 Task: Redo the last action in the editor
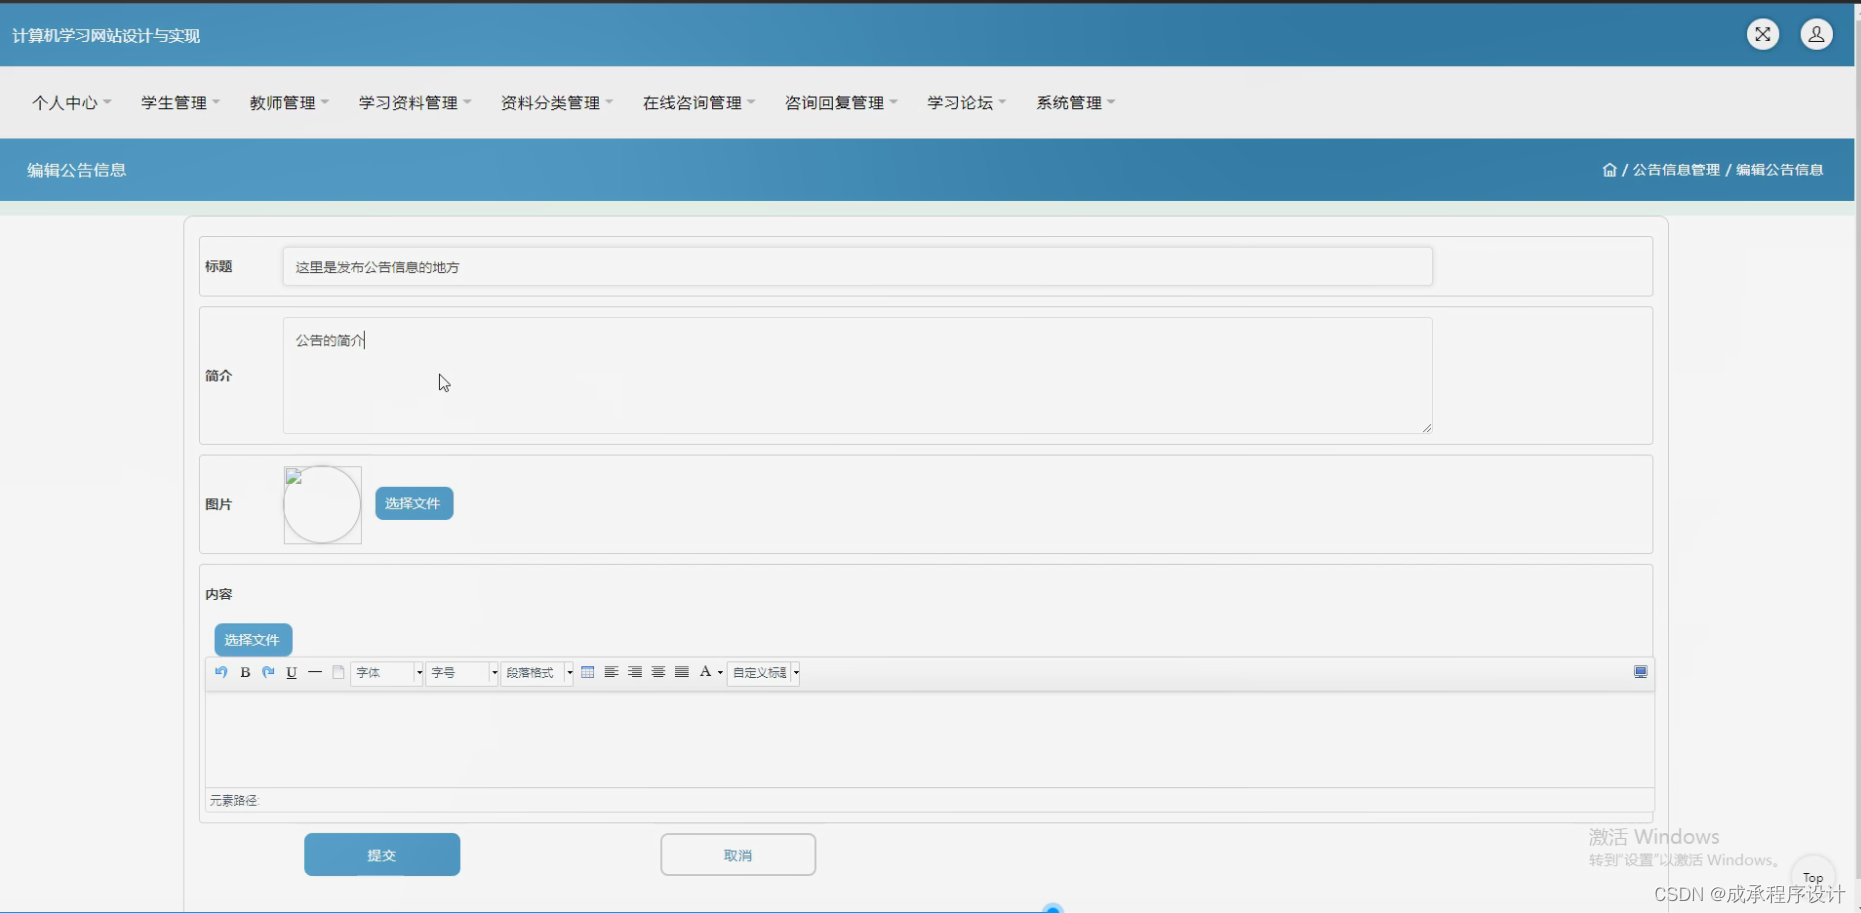point(268,672)
